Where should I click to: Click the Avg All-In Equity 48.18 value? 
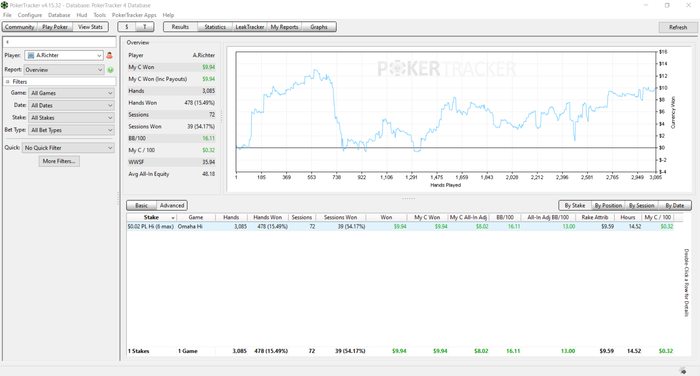(x=208, y=174)
